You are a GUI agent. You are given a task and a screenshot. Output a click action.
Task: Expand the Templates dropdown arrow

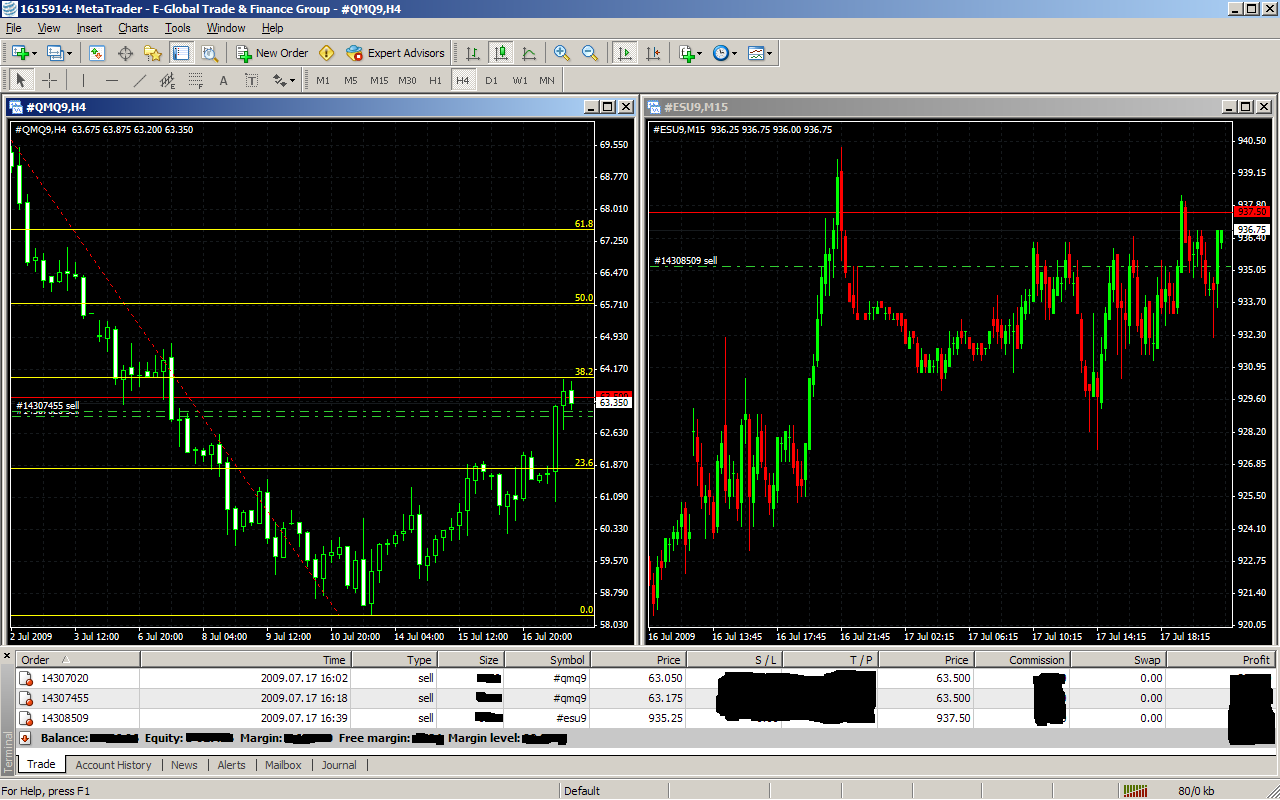pos(769,53)
